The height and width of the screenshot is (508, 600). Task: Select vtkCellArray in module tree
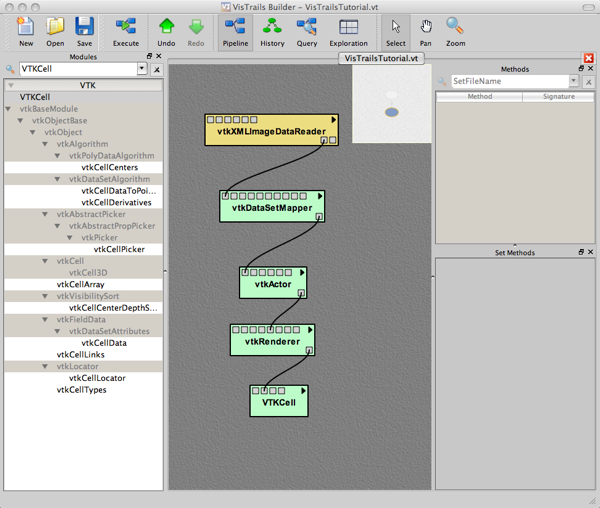[80, 285]
